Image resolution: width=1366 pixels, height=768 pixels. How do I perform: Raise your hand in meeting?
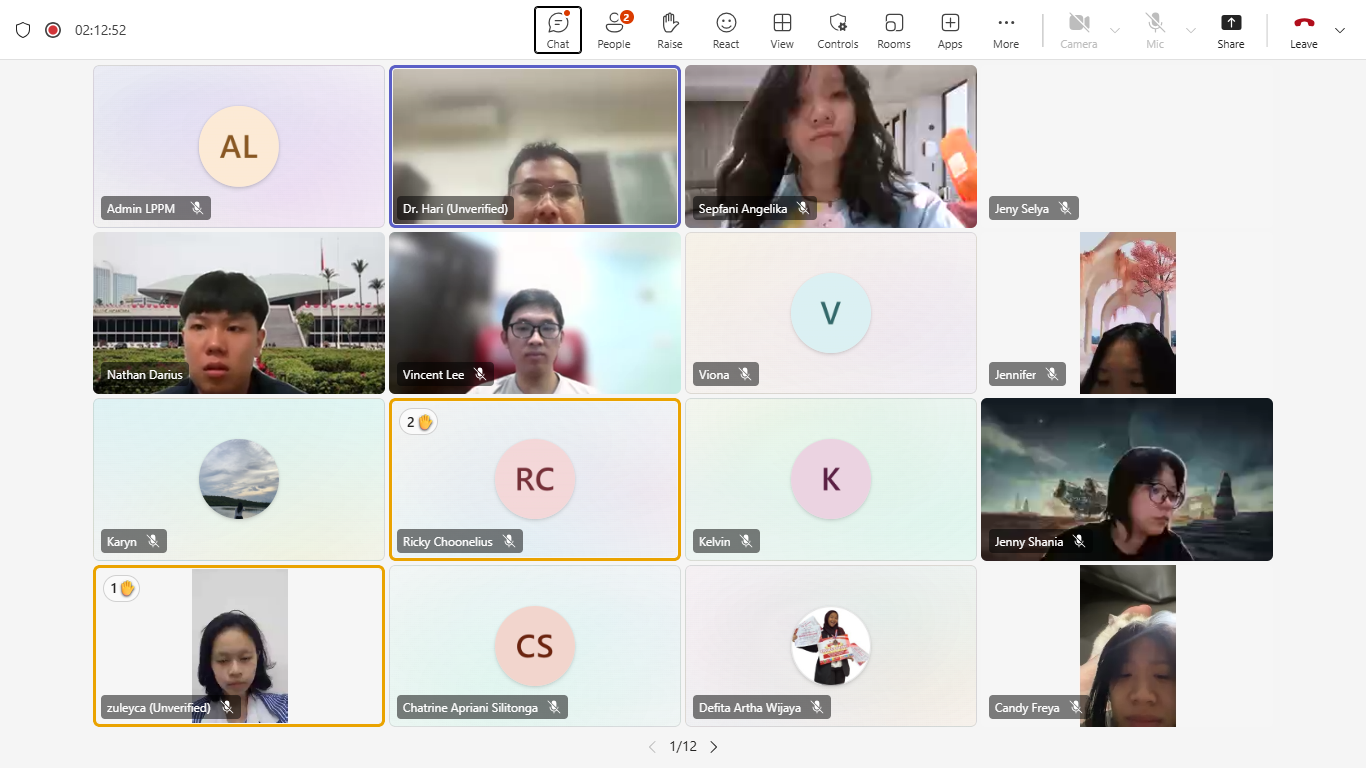(x=670, y=30)
